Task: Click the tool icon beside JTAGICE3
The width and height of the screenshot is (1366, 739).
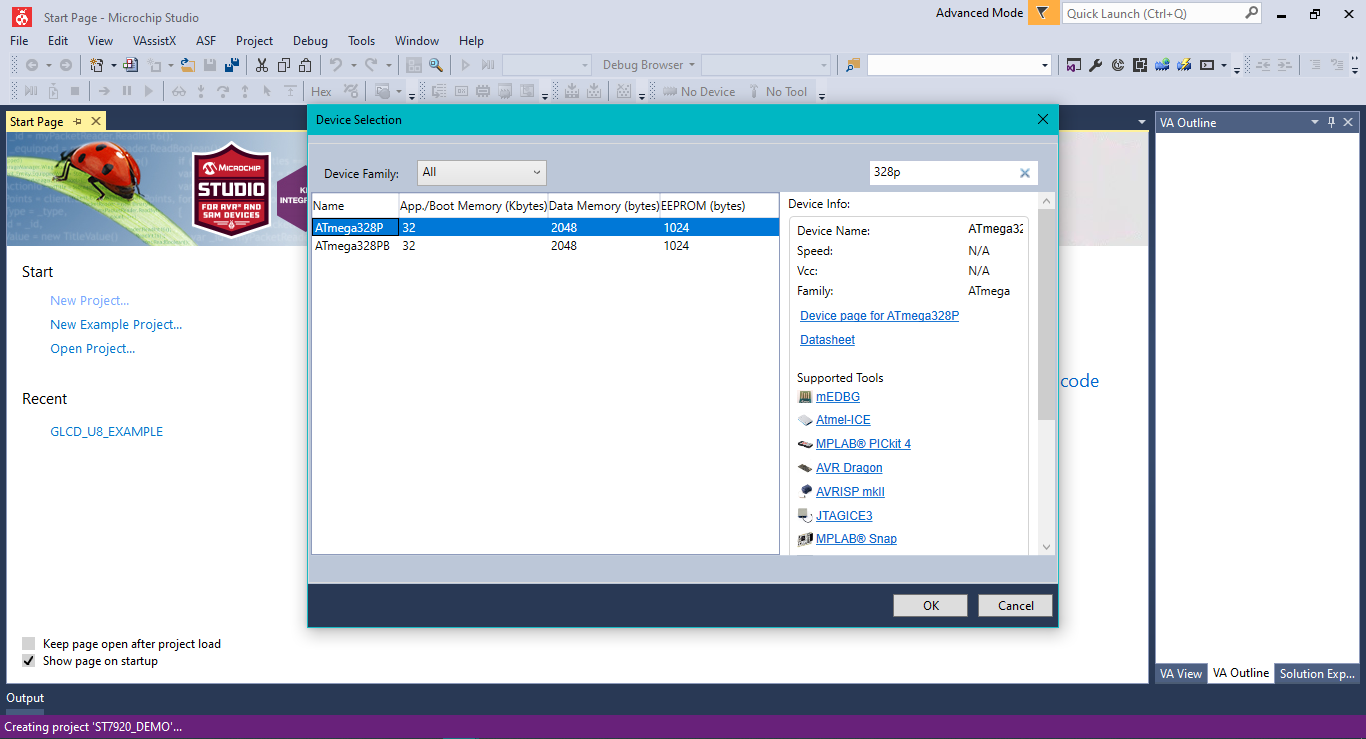Action: pos(806,516)
